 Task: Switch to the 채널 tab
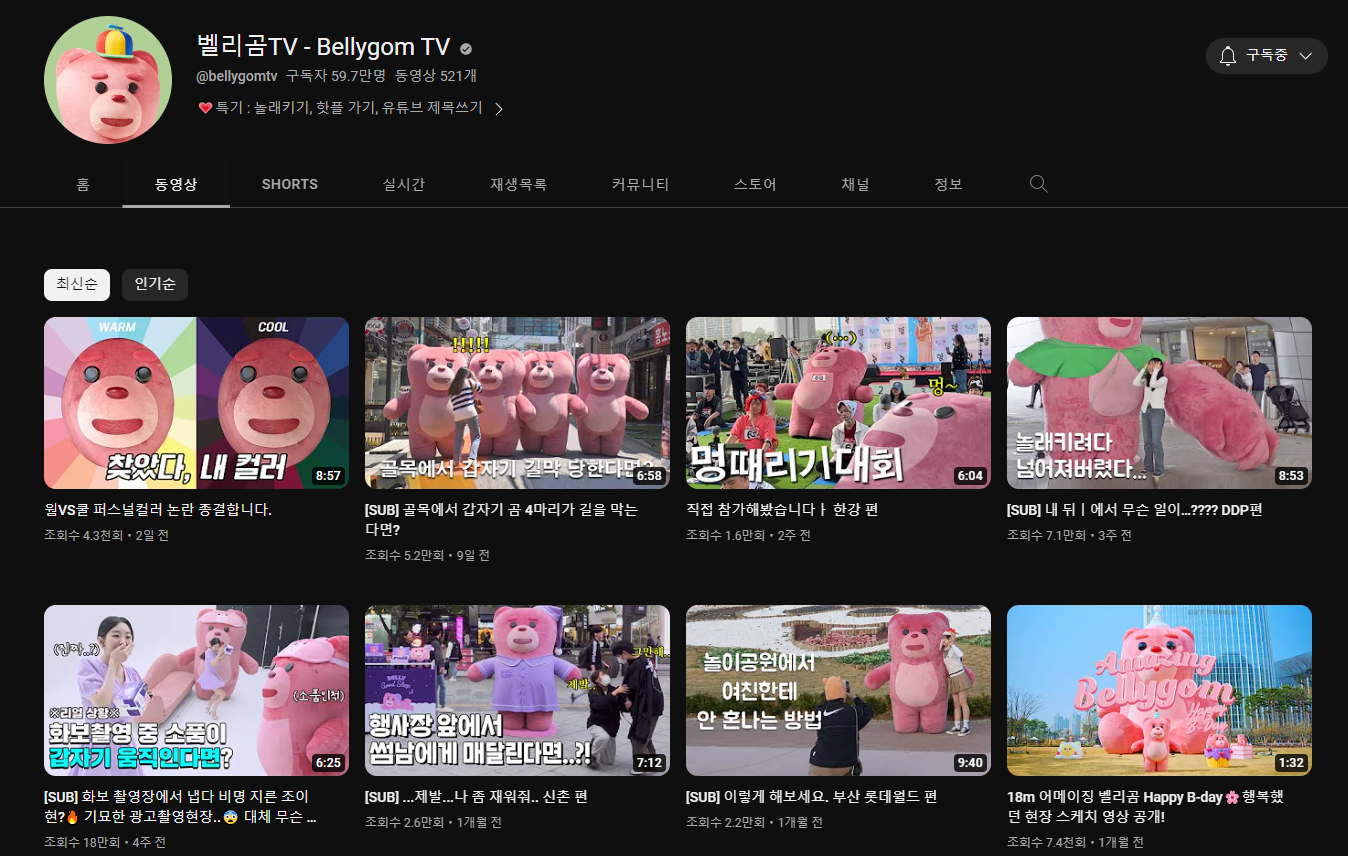855,184
